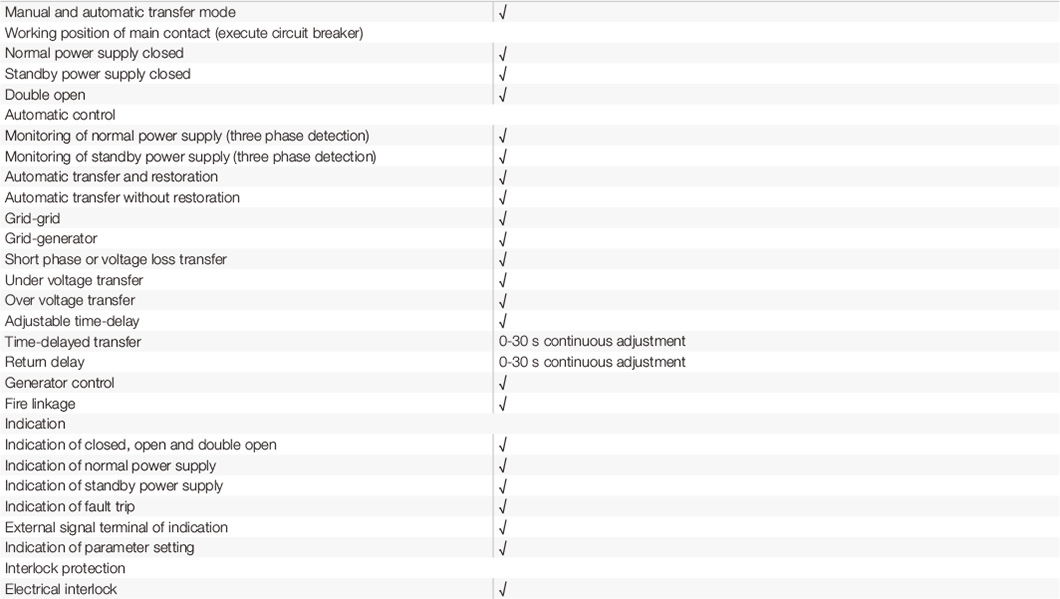Select the Working position of main contact heading
This screenshot has width=1060, height=599.
coord(184,33)
